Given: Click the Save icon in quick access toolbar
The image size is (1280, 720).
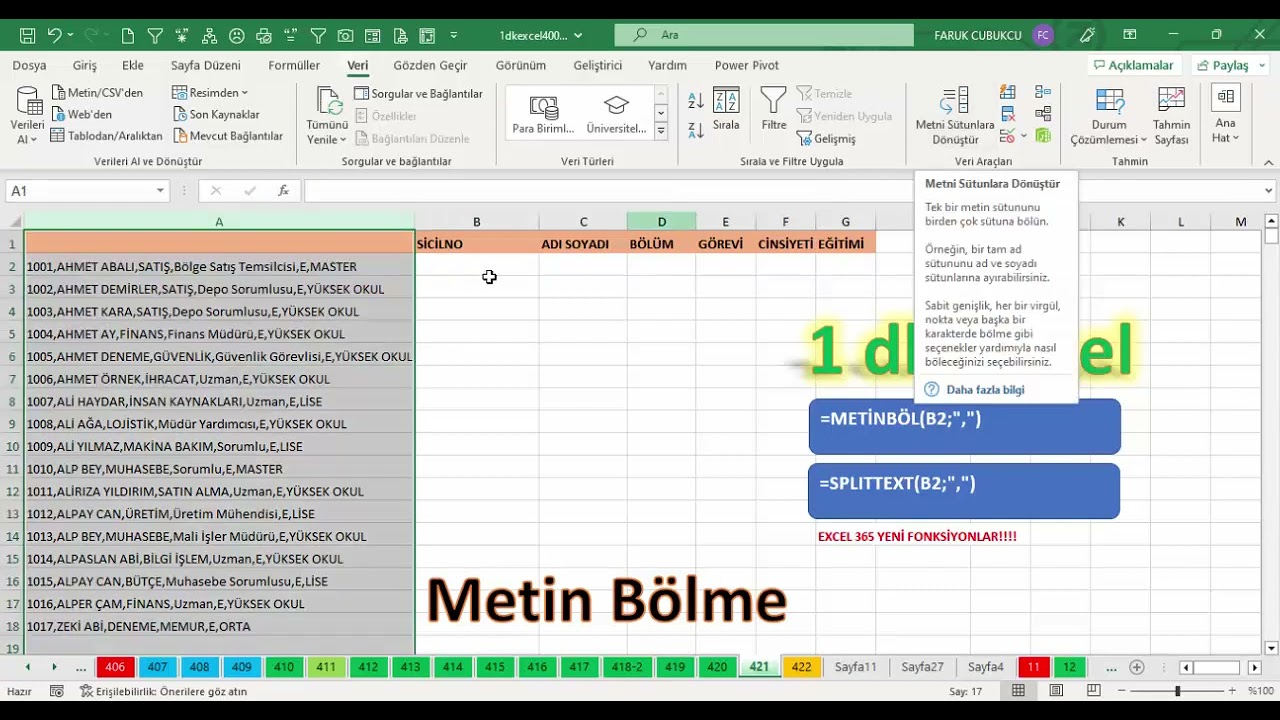Looking at the screenshot, I should [x=27, y=35].
